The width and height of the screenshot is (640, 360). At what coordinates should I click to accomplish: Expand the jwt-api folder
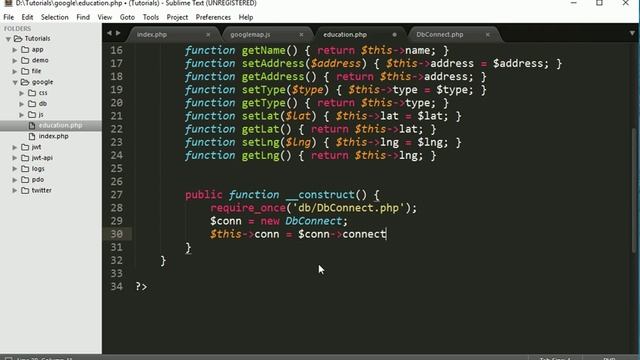coord(15,158)
